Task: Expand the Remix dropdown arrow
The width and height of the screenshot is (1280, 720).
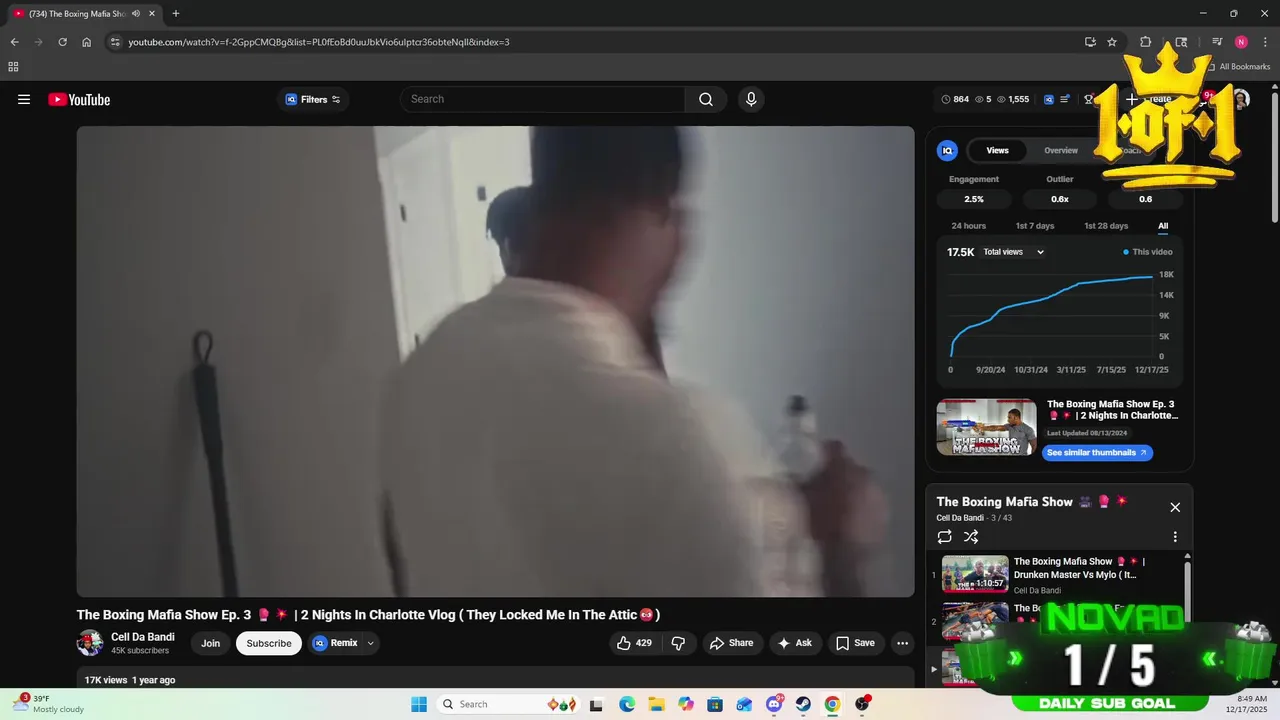Action: click(x=371, y=643)
